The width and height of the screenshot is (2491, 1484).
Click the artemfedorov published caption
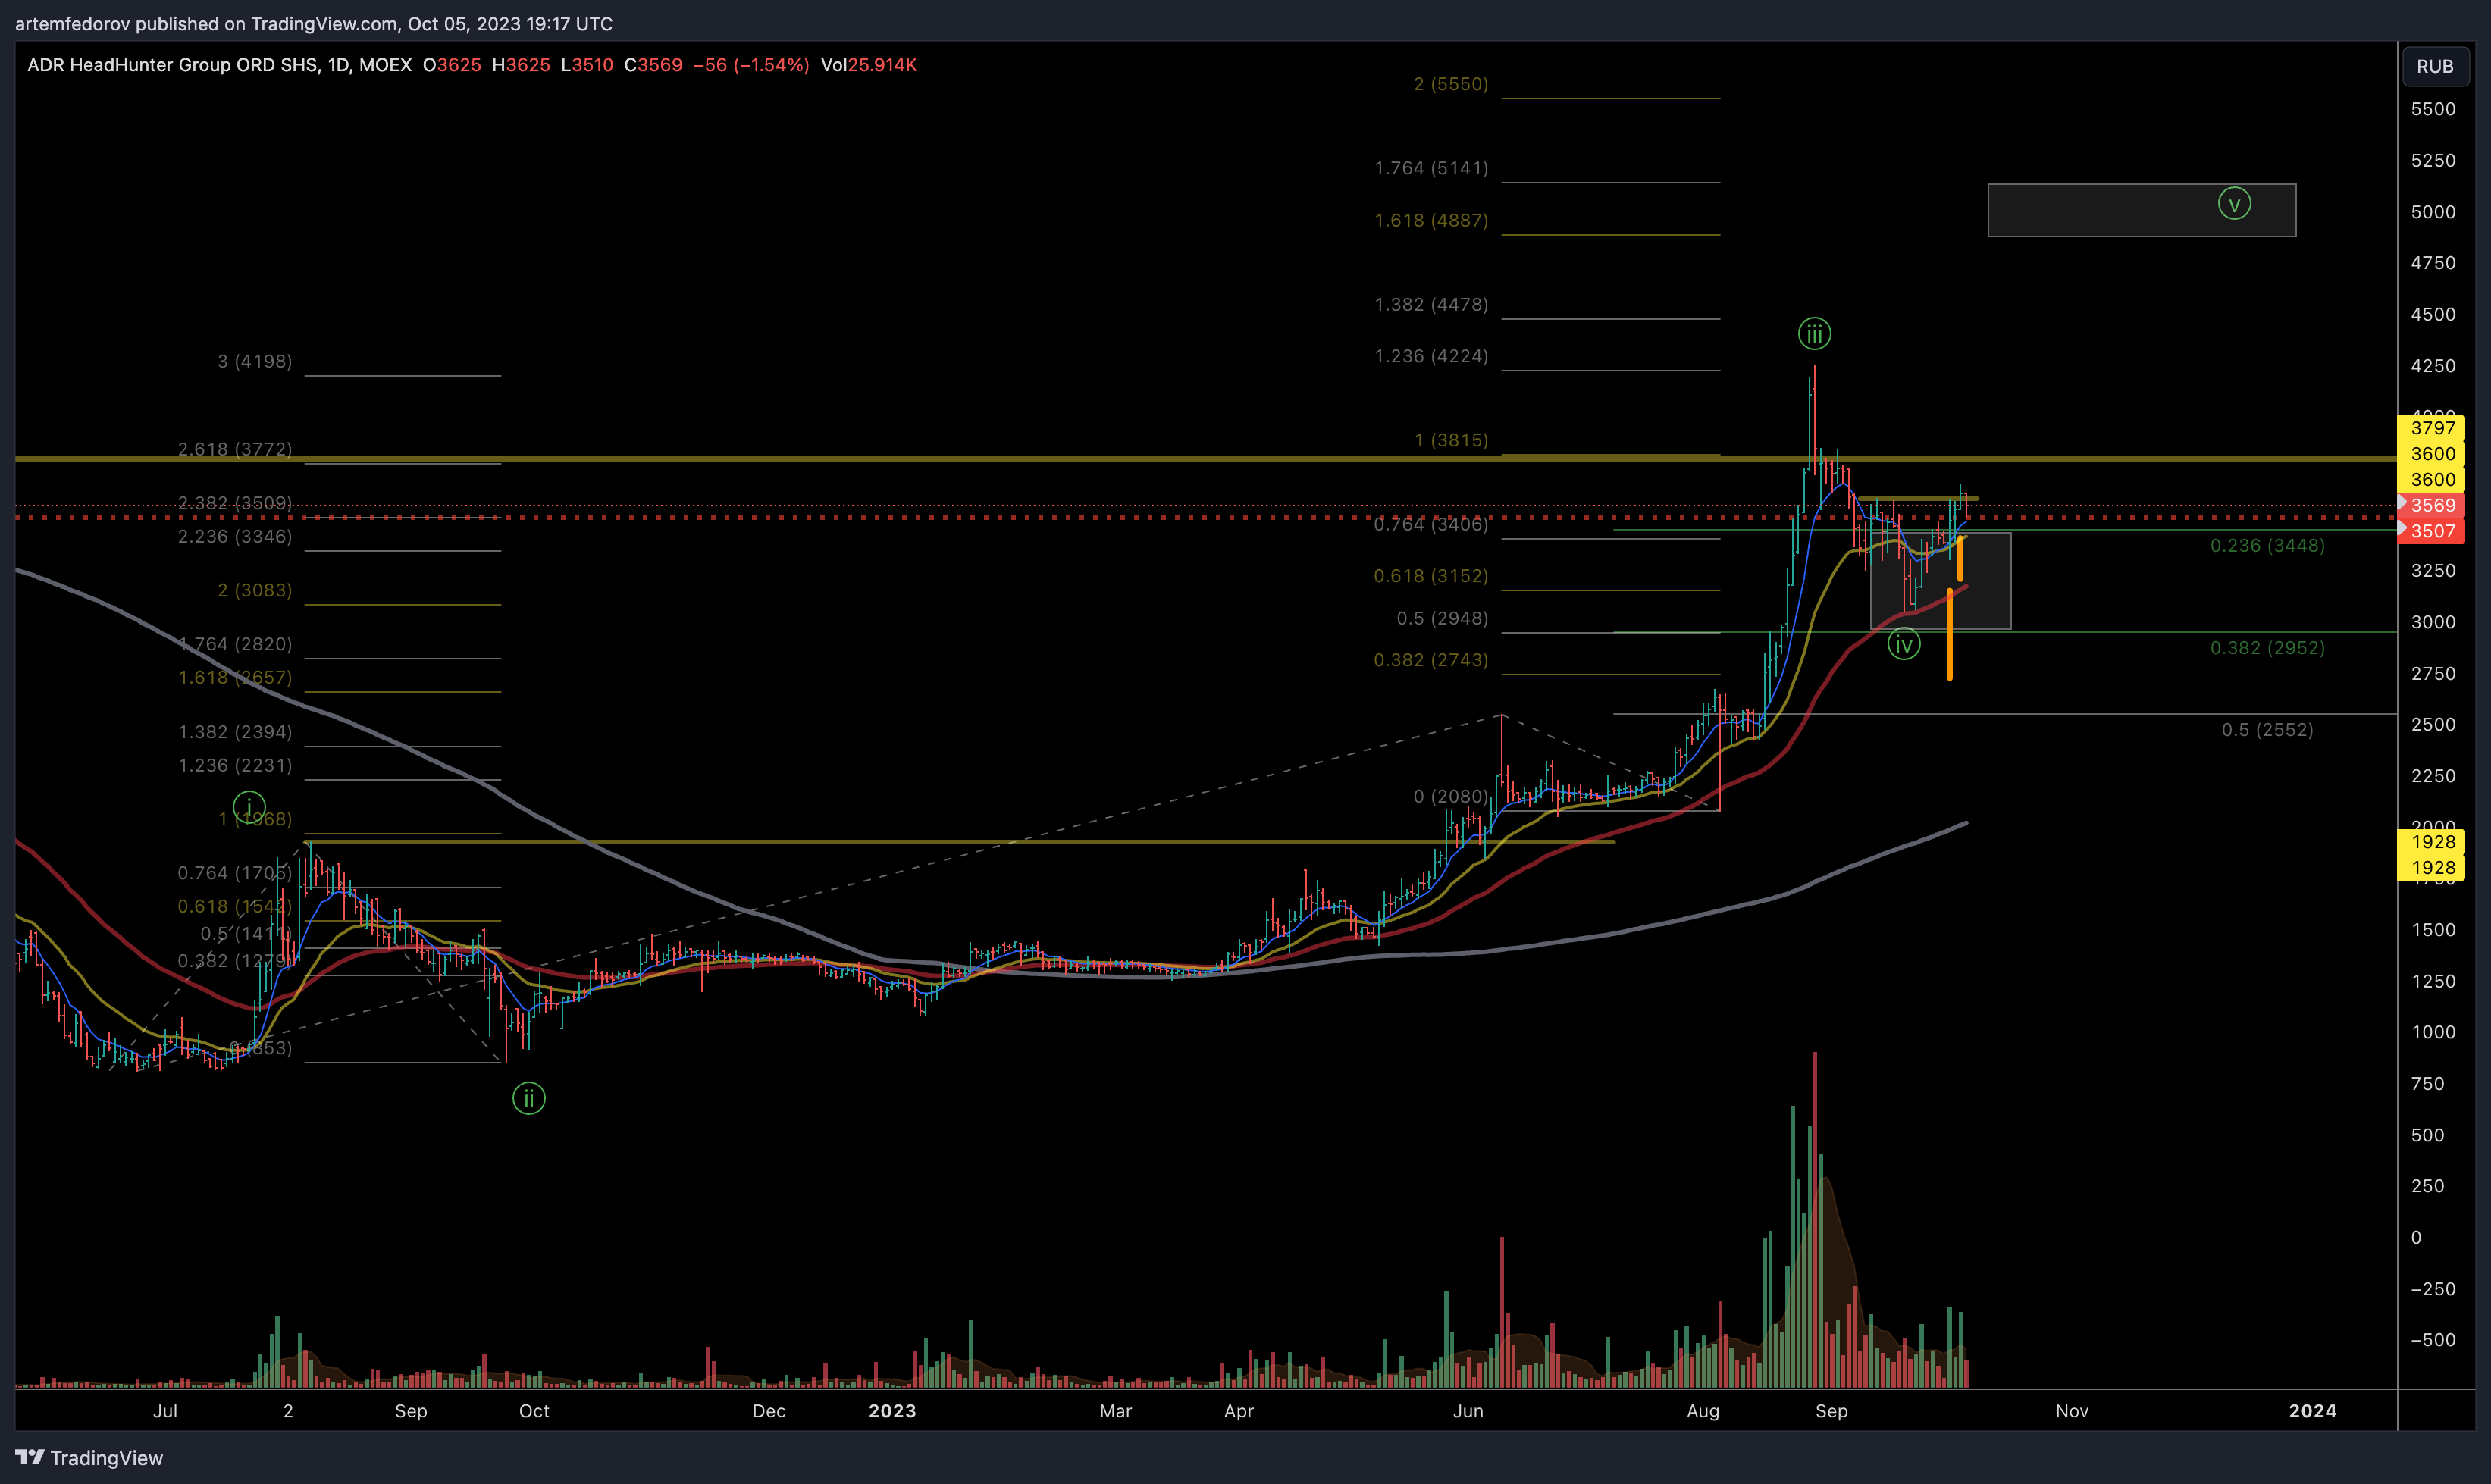[314, 23]
